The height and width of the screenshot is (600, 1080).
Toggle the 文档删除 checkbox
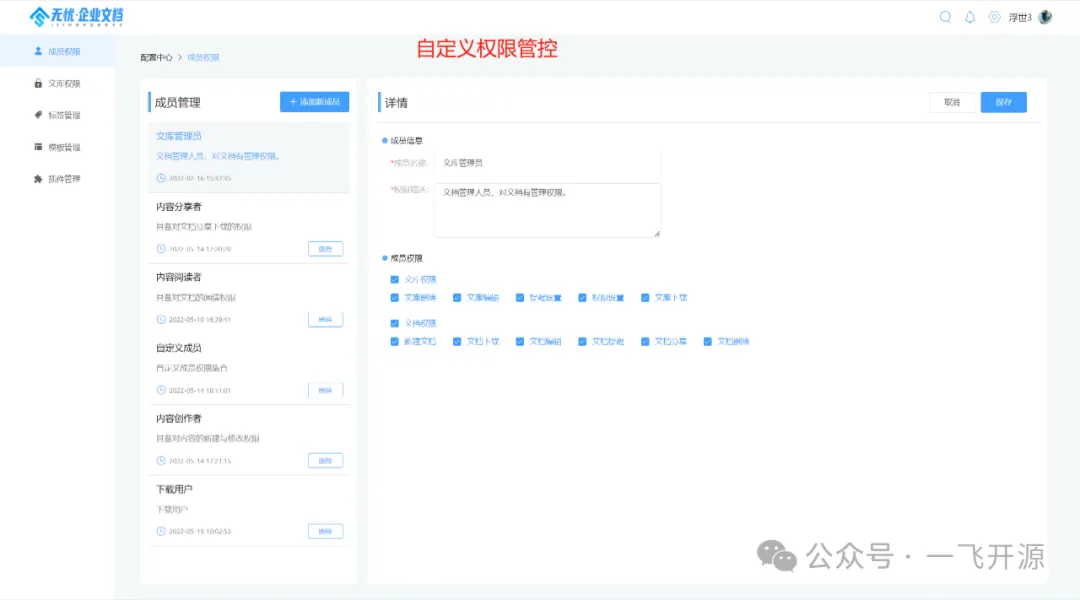[x=707, y=342]
